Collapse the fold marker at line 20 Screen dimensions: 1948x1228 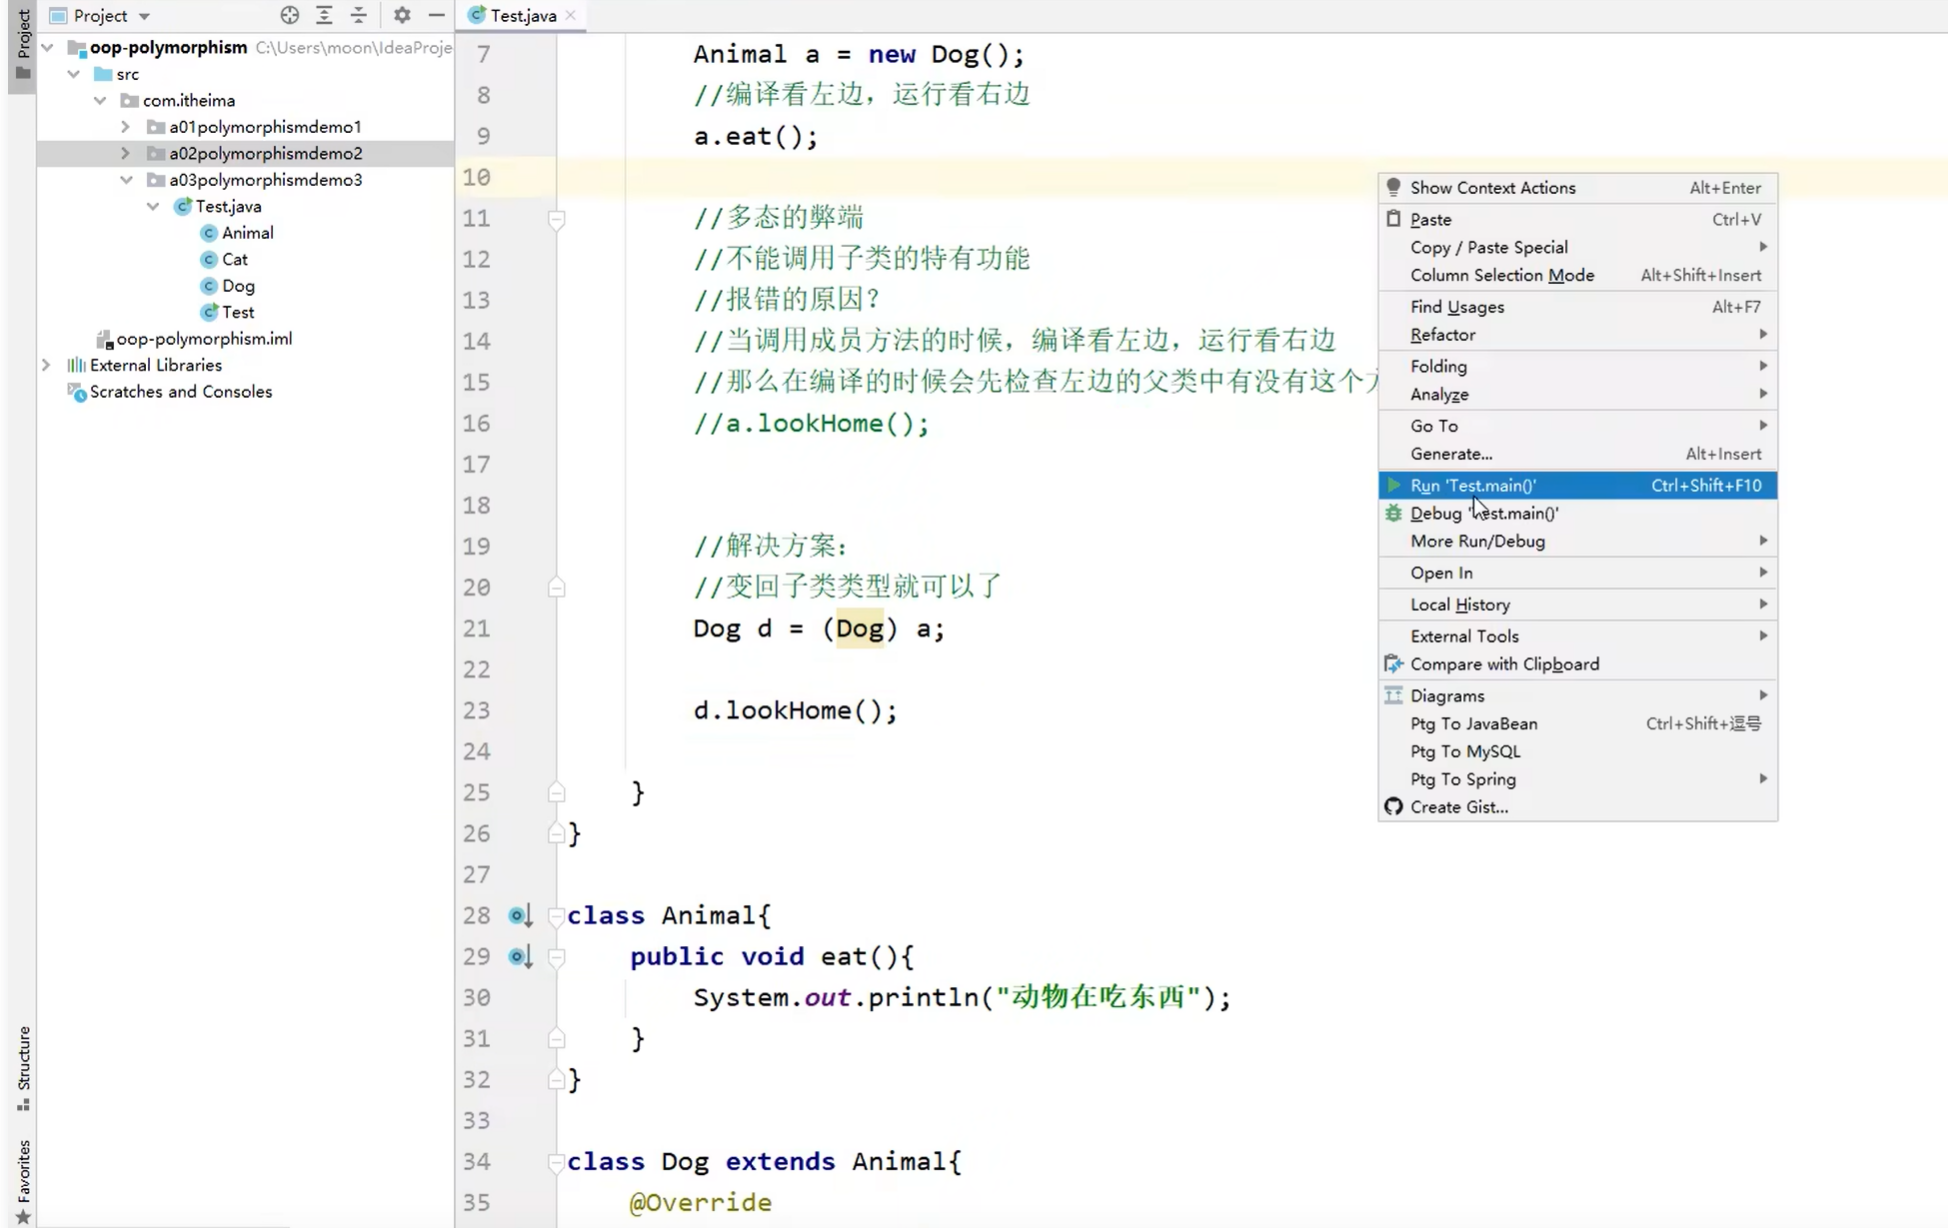point(557,588)
